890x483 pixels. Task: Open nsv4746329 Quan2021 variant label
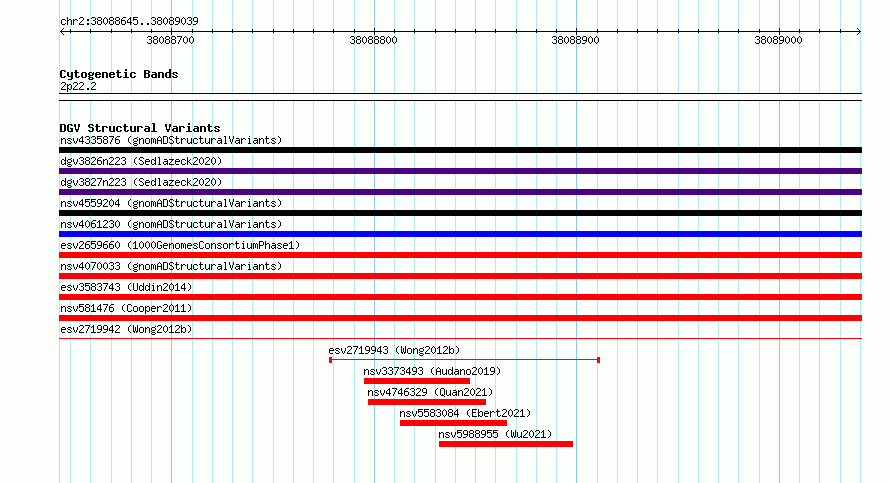coord(430,392)
